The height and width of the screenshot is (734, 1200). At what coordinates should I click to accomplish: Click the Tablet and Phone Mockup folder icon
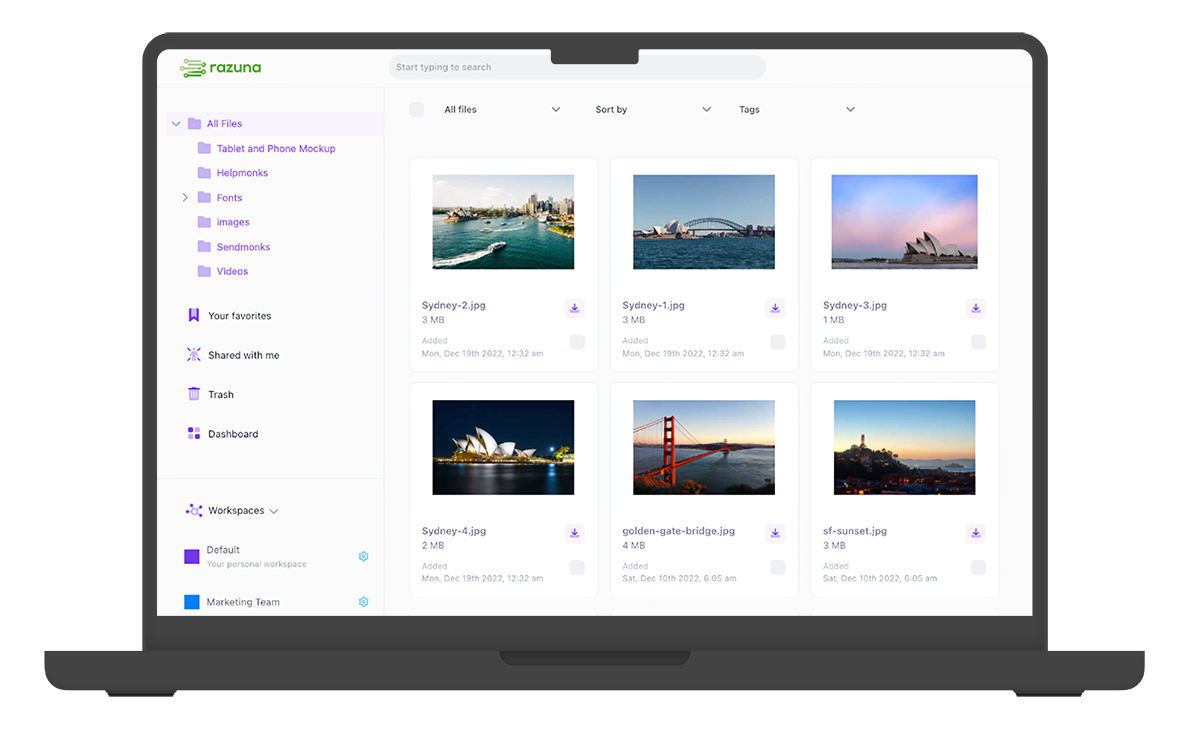pos(204,148)
